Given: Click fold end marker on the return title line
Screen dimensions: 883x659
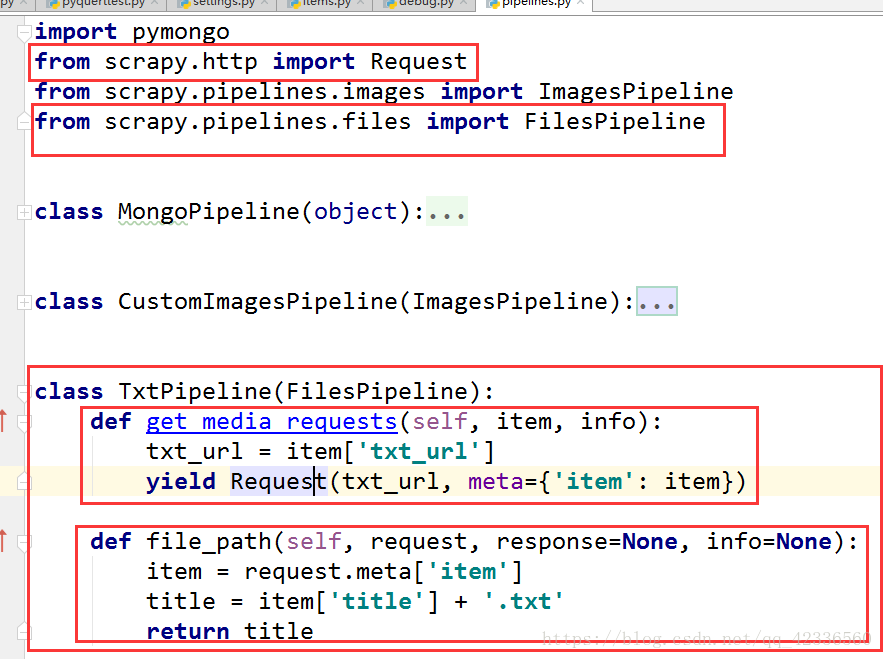Looking at the screenshot, I should (24, 631).
